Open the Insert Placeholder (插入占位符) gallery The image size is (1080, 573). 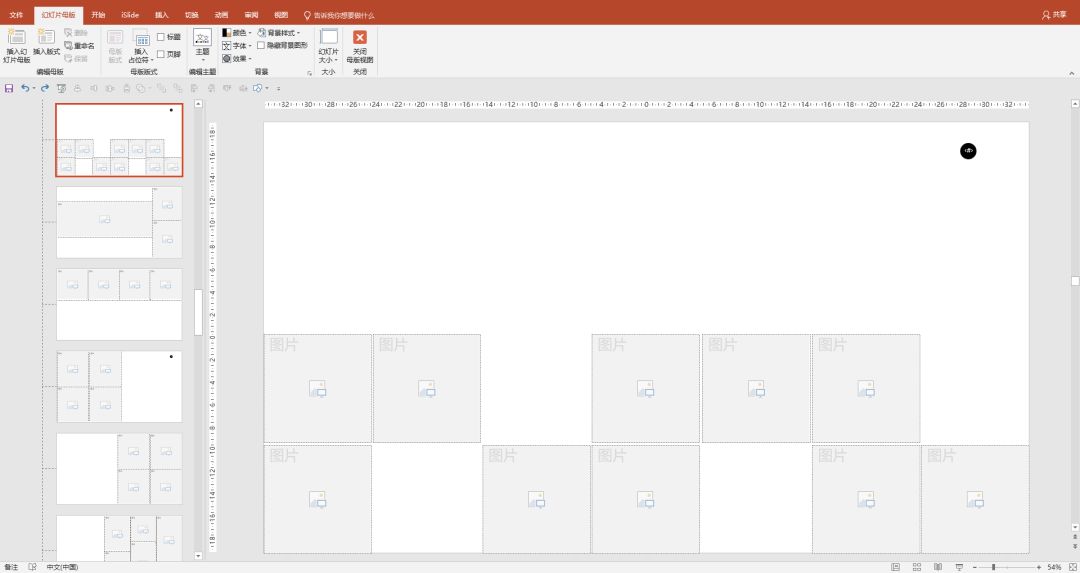(x=141, y=46)
